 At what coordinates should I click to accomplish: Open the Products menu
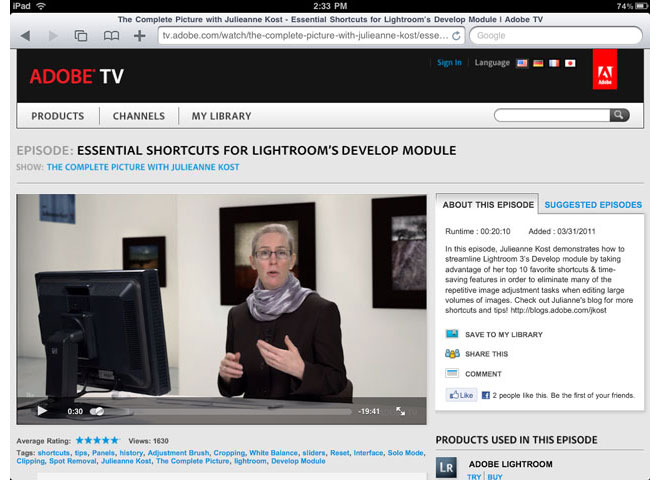coord(58,116)
